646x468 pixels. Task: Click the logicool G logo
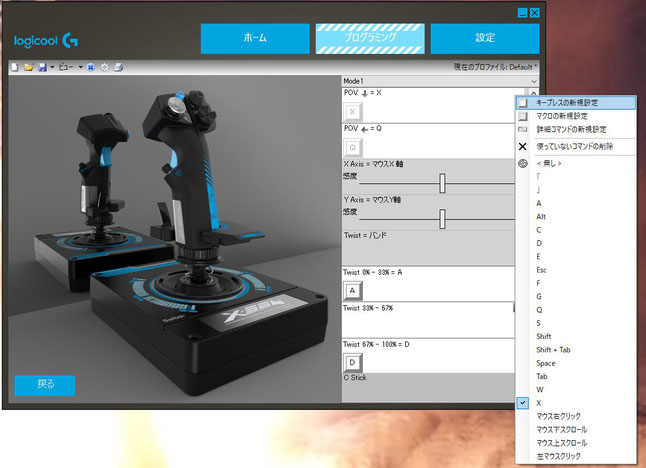(x=46, y=41)
